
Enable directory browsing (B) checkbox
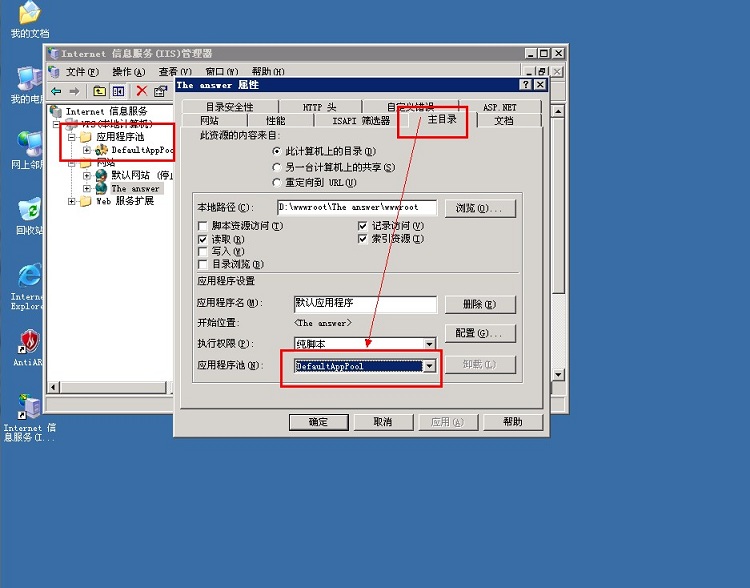203,265
